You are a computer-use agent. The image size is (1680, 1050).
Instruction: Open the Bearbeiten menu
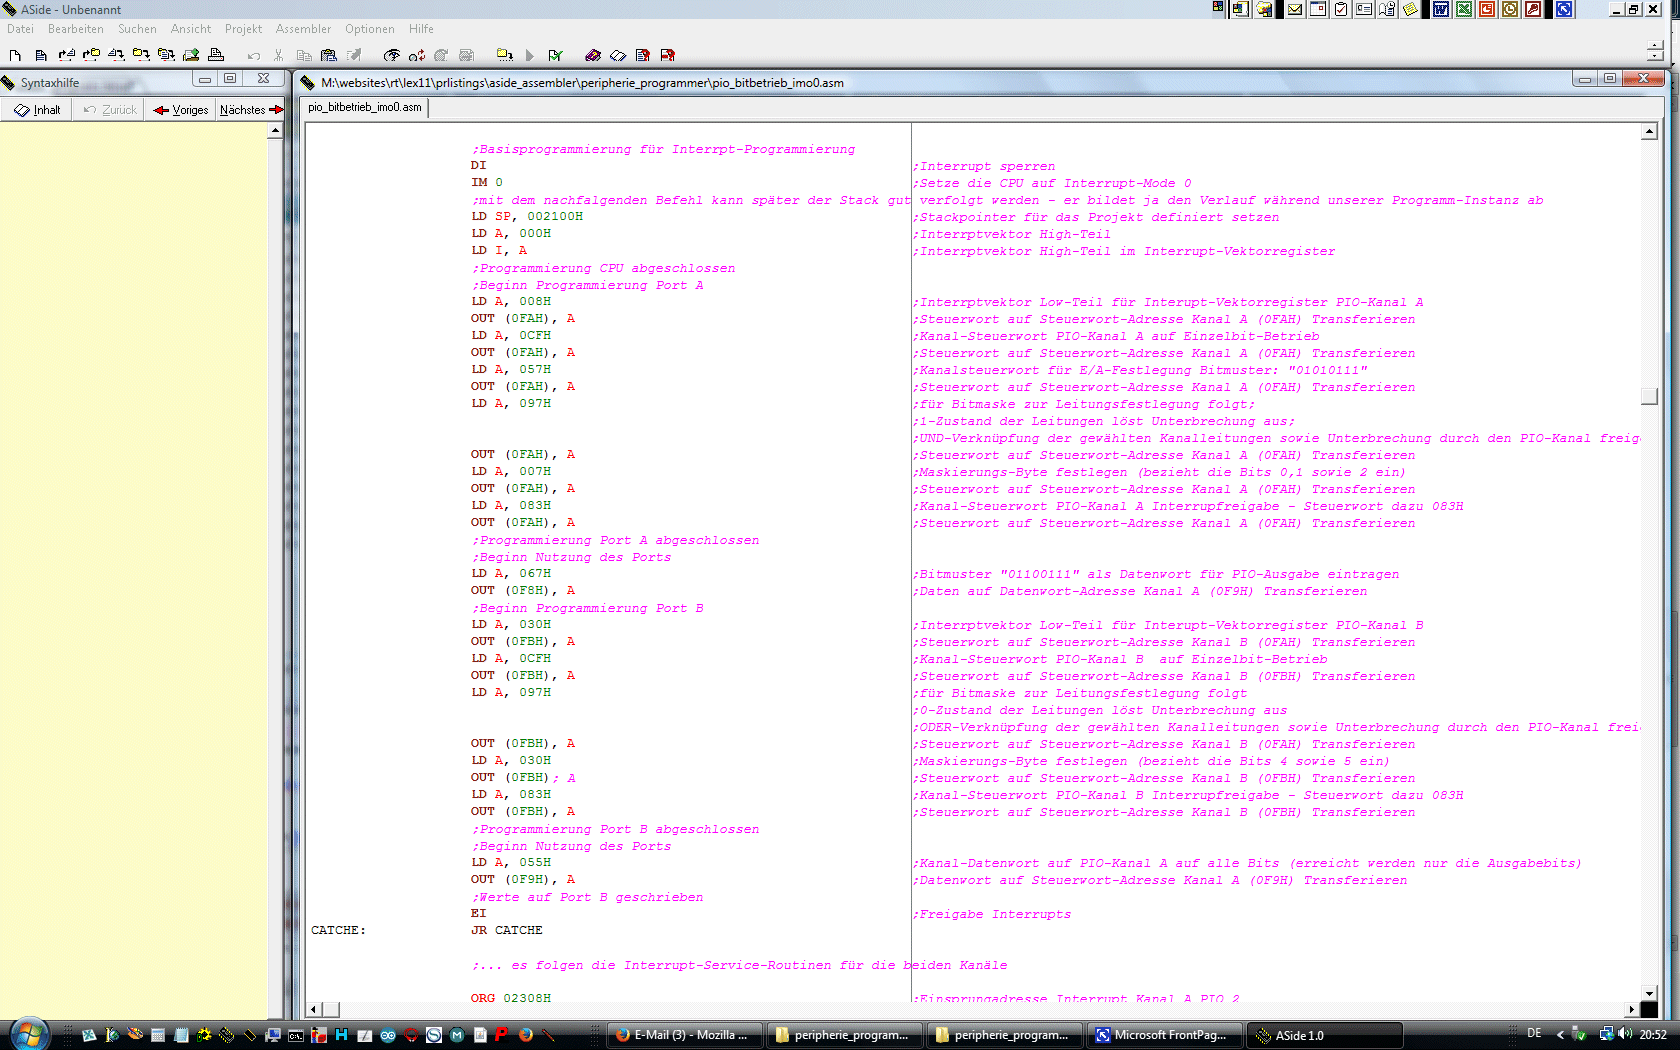pos(76,29)
